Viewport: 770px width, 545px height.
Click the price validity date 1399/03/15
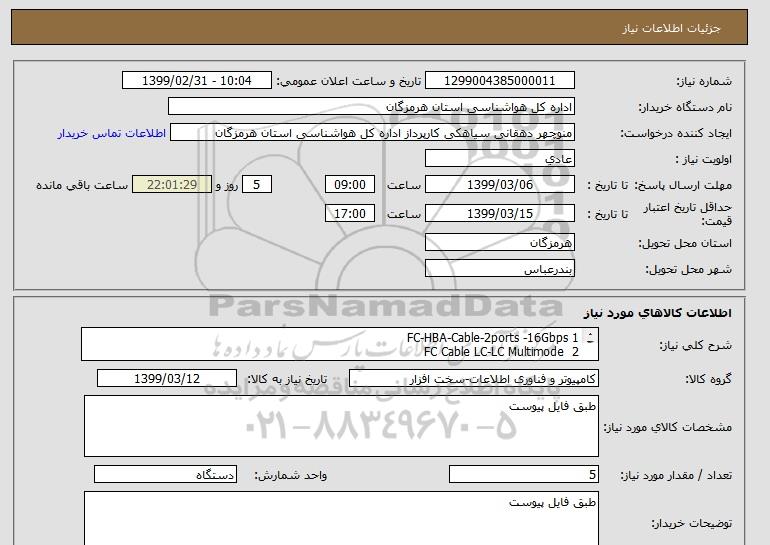499,213
